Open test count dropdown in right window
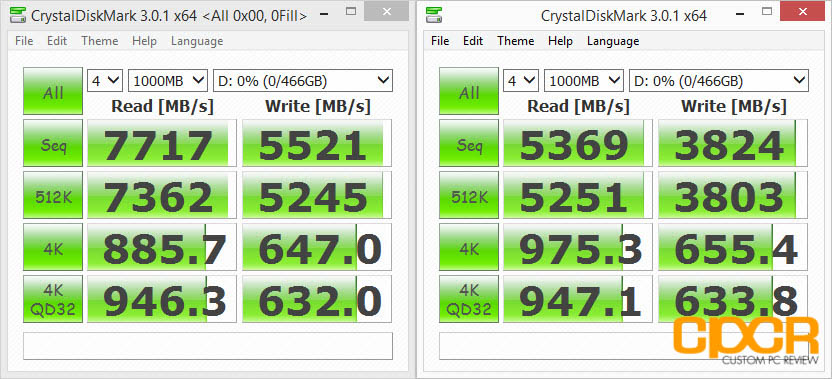The width and height of the screenshot is (832, 379). tap(521, 81)
